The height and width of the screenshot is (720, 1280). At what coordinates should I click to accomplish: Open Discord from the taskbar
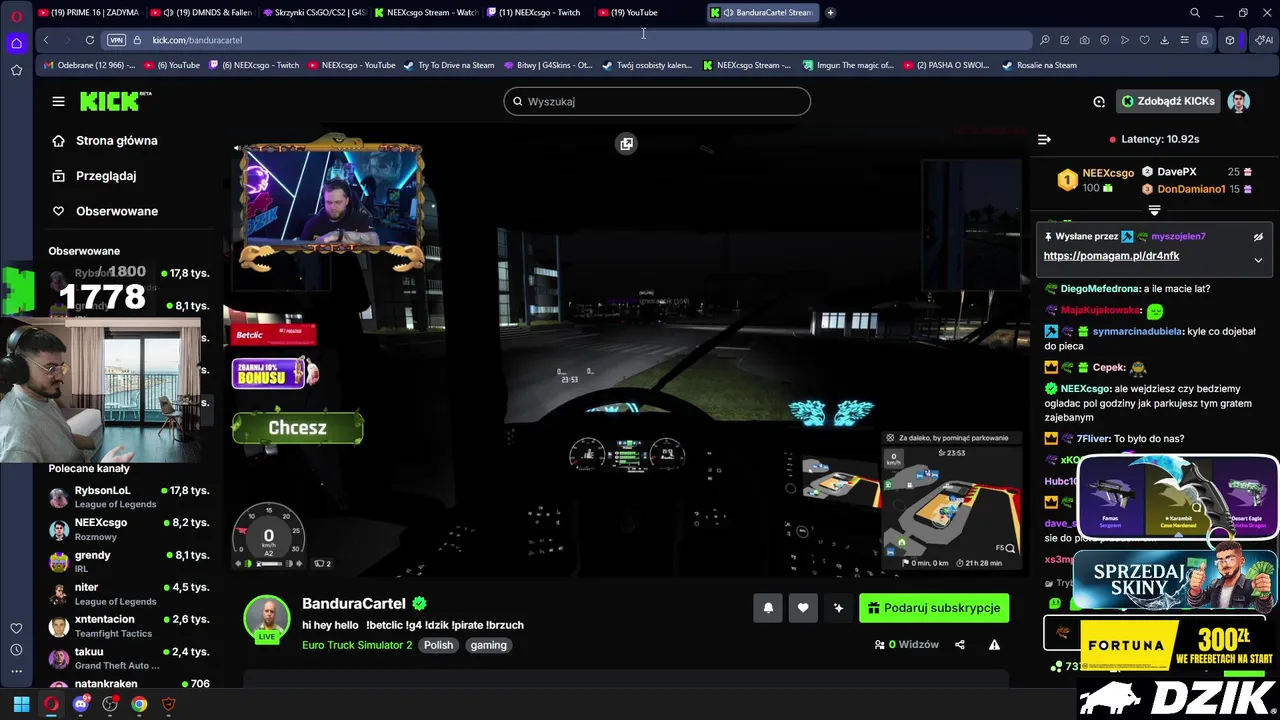click(80, 704)
